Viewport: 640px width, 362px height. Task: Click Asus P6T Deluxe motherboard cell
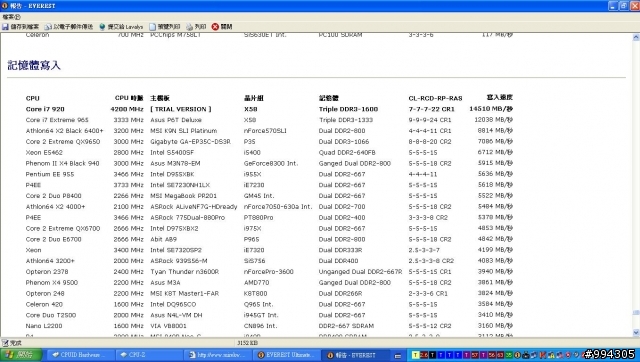coord(176,120)
